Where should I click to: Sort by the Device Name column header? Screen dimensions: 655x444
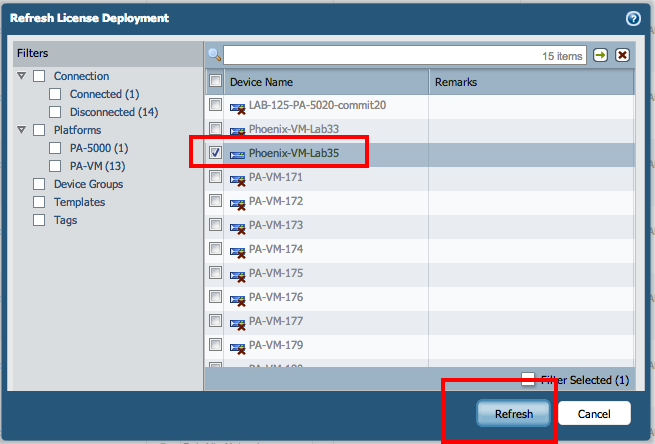(326, 82)
